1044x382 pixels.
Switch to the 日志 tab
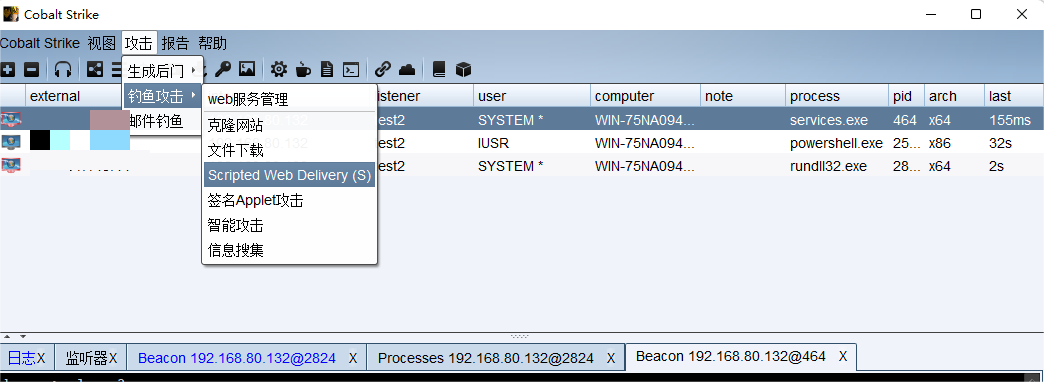tap(21, 358)
